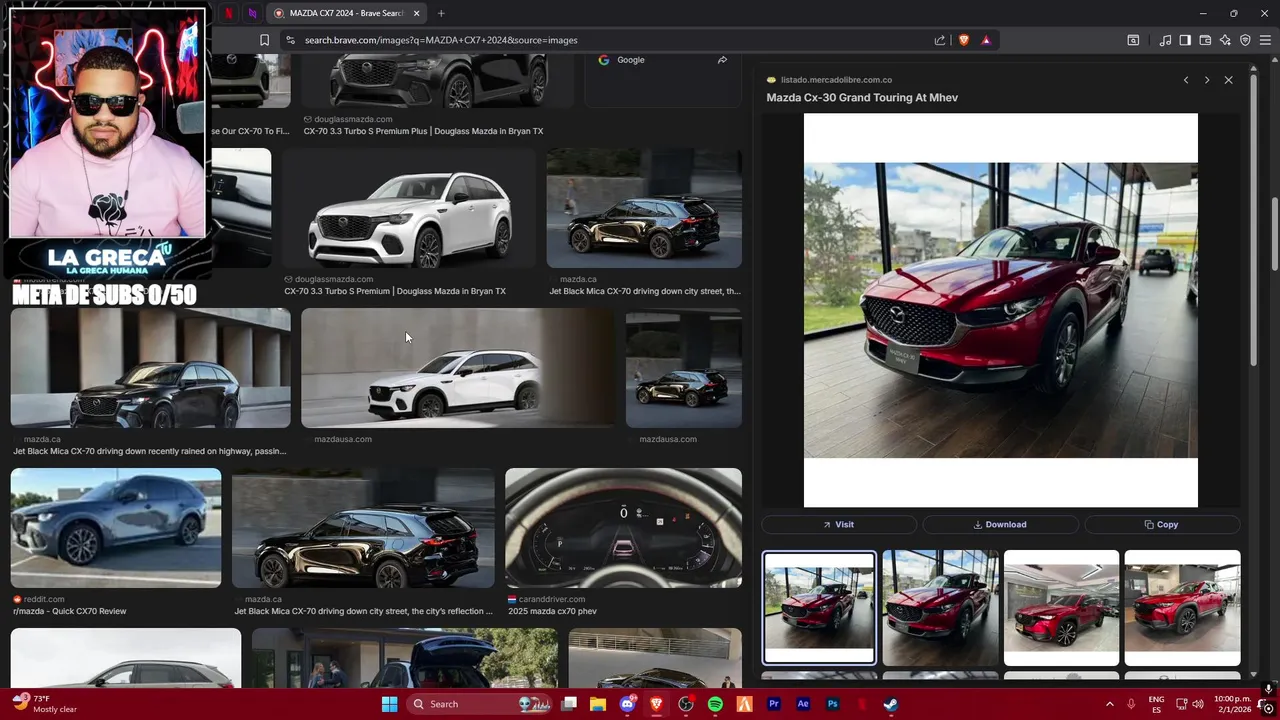Image resolution: width=1280 pixels, height=720 pixels.
Task: Select the fourth red Mazda related thumbnail
Action: (1182, 608)
